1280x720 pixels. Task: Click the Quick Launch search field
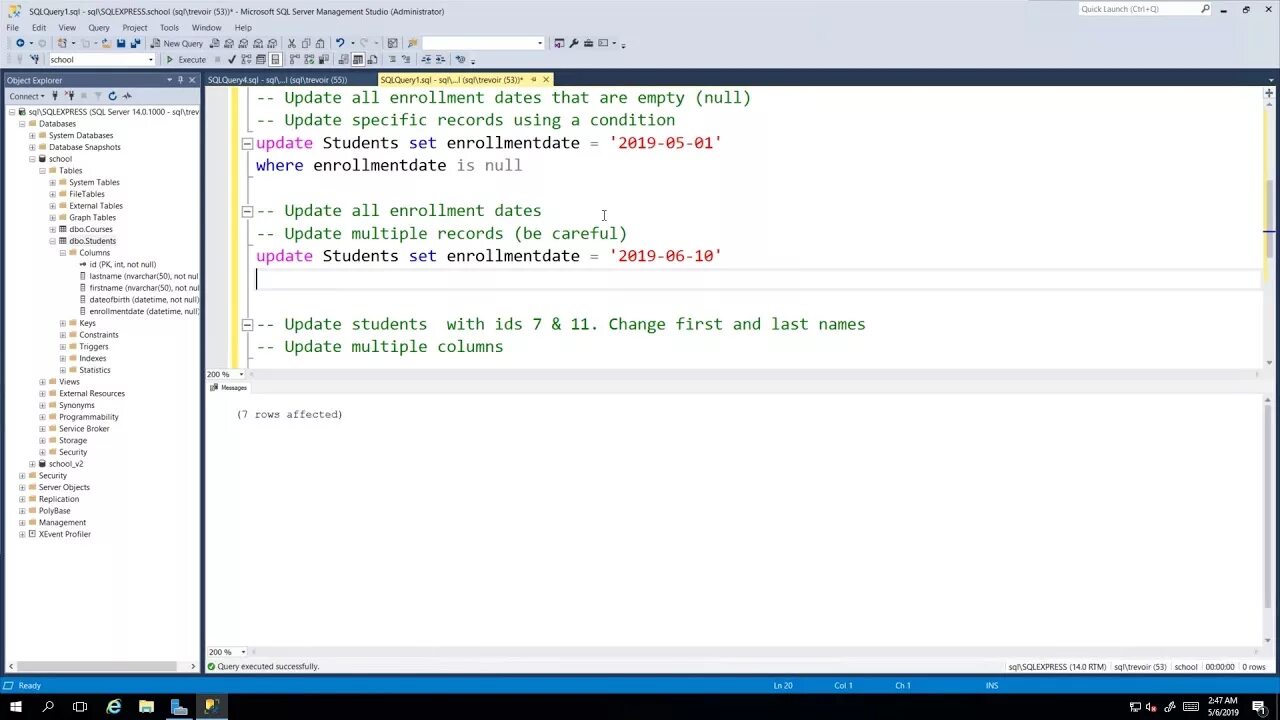(x=1145, y=9)
